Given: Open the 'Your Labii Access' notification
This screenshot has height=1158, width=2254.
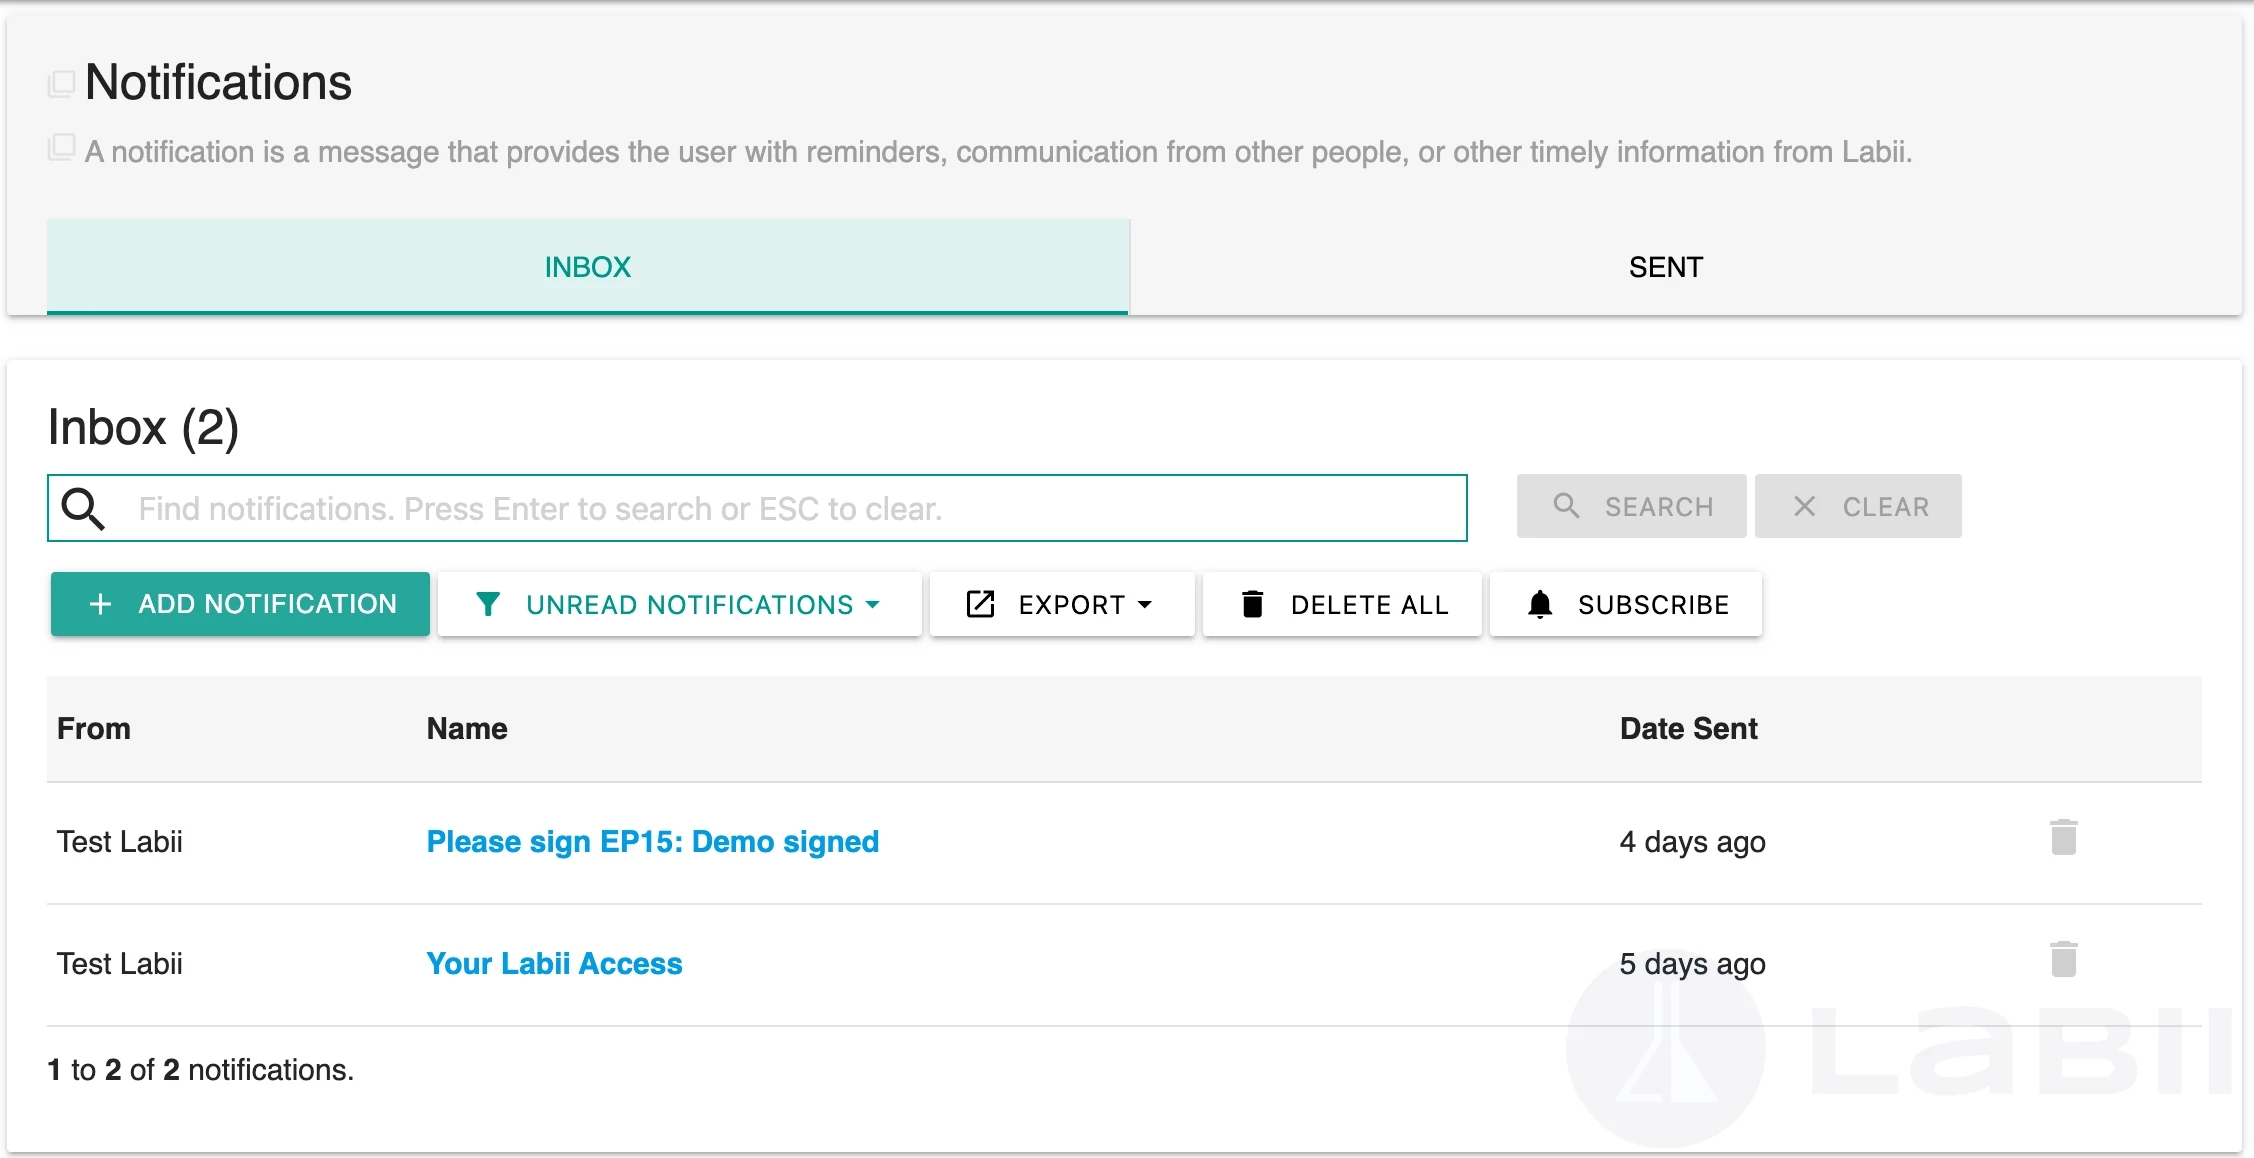Looking at the screenshot, I should (554, 964).
